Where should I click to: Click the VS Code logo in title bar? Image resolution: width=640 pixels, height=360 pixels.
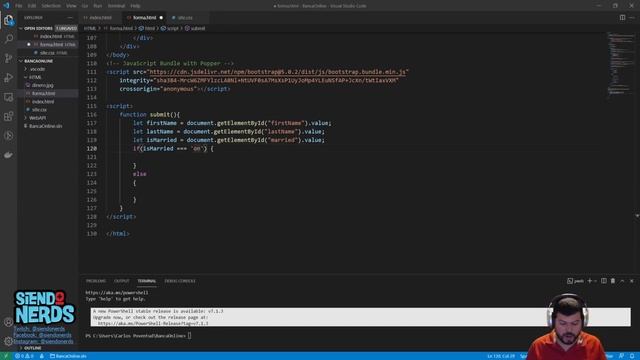[x=6, y=6]
